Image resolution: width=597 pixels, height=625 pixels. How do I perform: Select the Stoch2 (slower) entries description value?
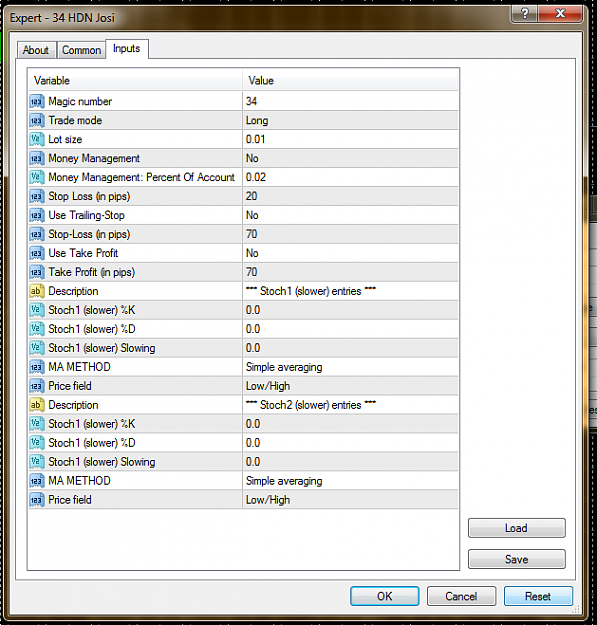click(x=350, y=405)
